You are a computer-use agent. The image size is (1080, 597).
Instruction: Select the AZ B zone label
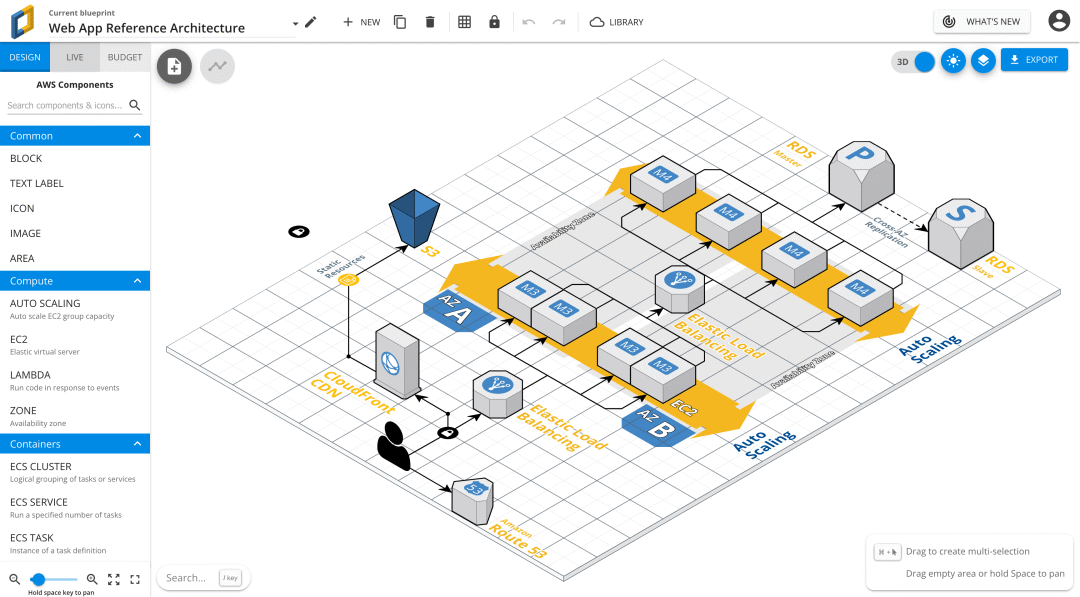click(x=657, y=427)
